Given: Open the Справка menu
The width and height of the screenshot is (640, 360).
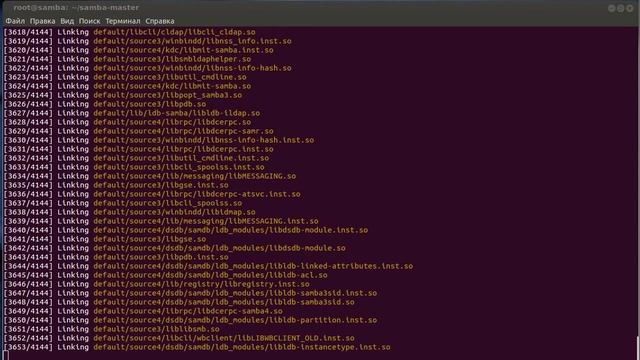Looking at the screenshot, I should tap(160, 21).
